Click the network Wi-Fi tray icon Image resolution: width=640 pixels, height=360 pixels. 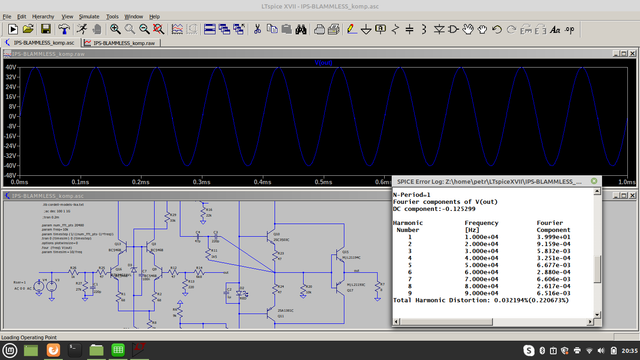[x=589, y=351]
